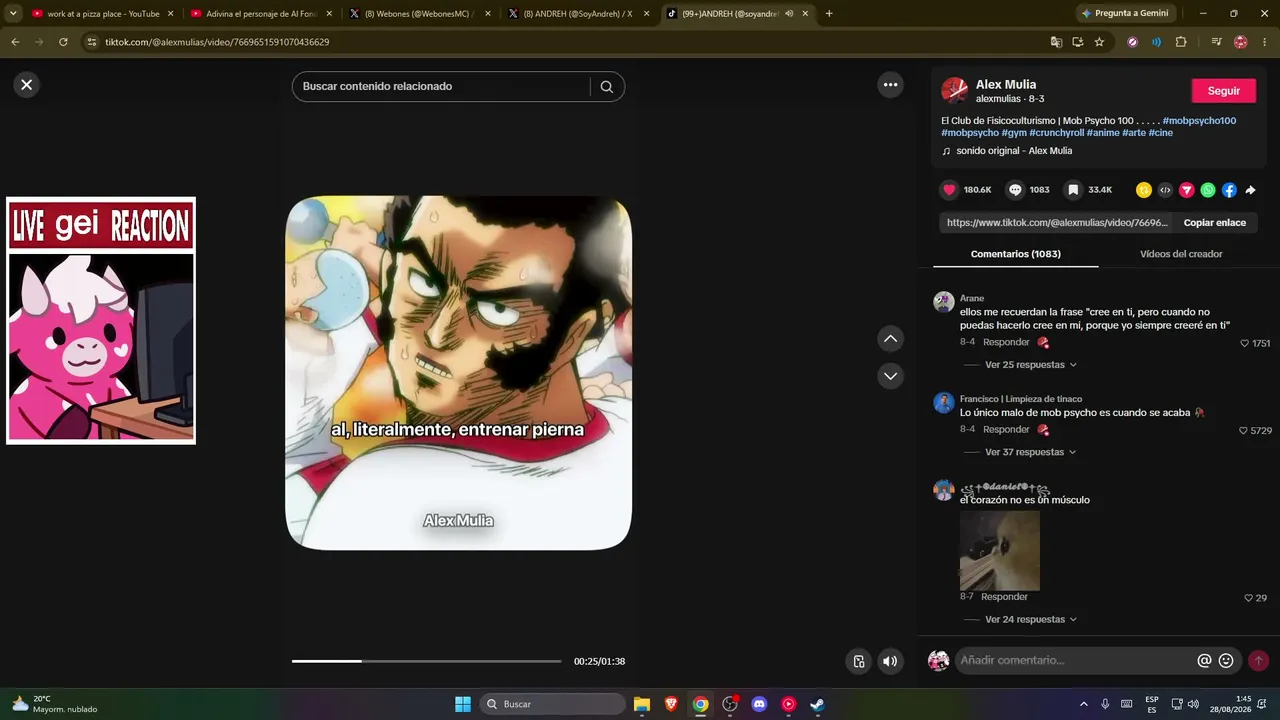
Task: Open the Chrome three-dot menu
Action: pos(1265,42)
